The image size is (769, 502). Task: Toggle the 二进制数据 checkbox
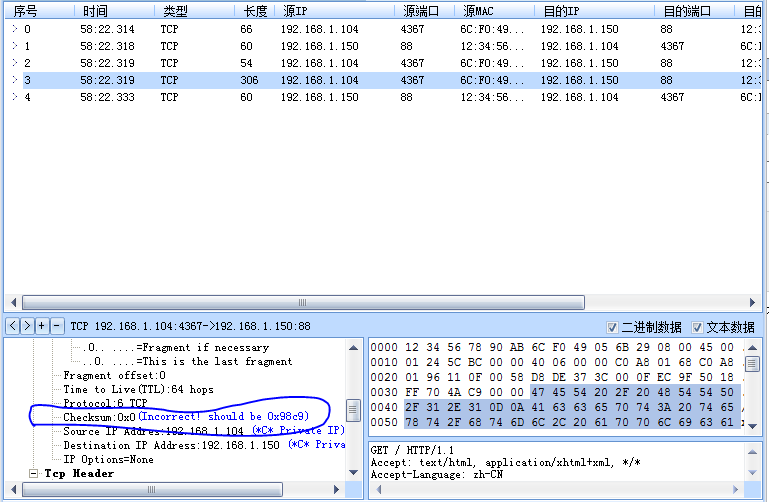[612, 327]
